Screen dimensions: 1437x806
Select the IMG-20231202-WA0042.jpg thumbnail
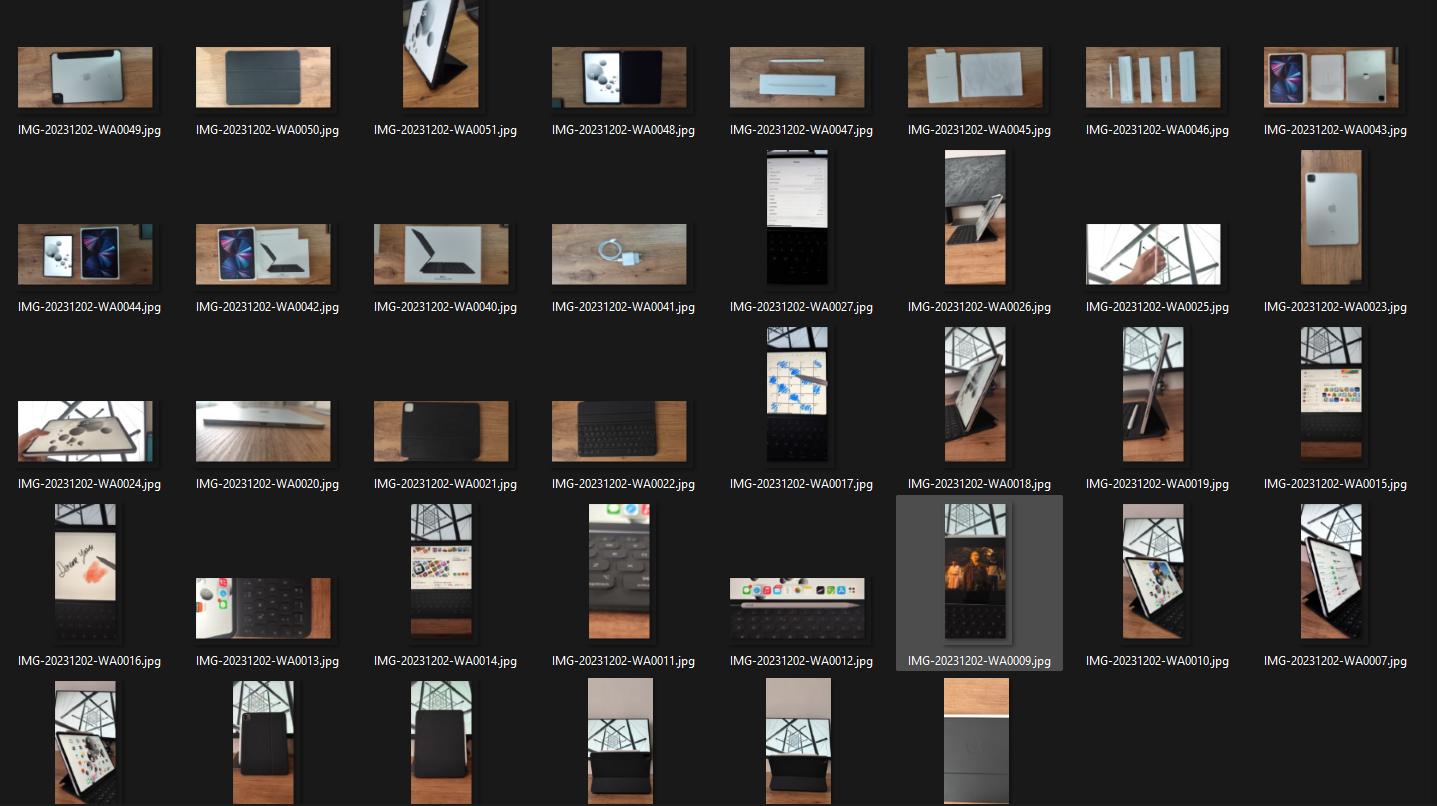point(263,254)
